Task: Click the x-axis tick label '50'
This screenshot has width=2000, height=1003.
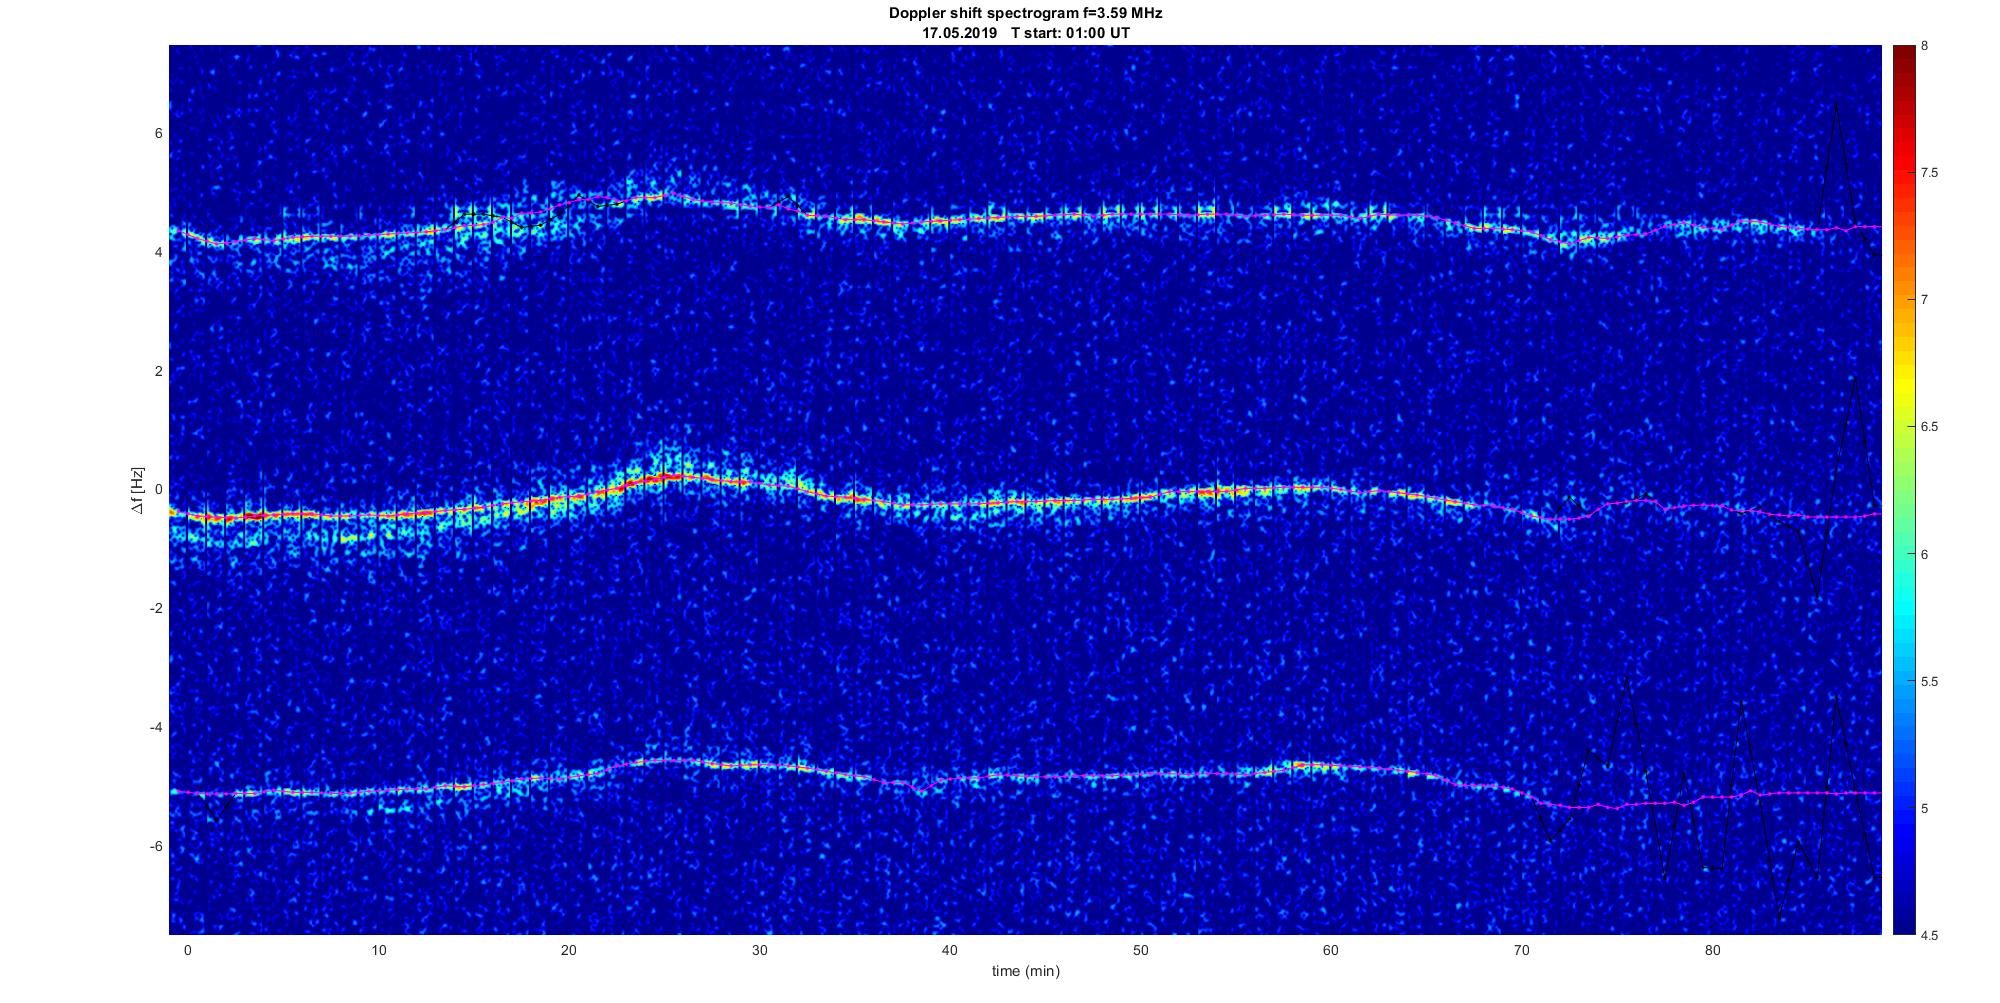Action: [x=1141, y=951]
